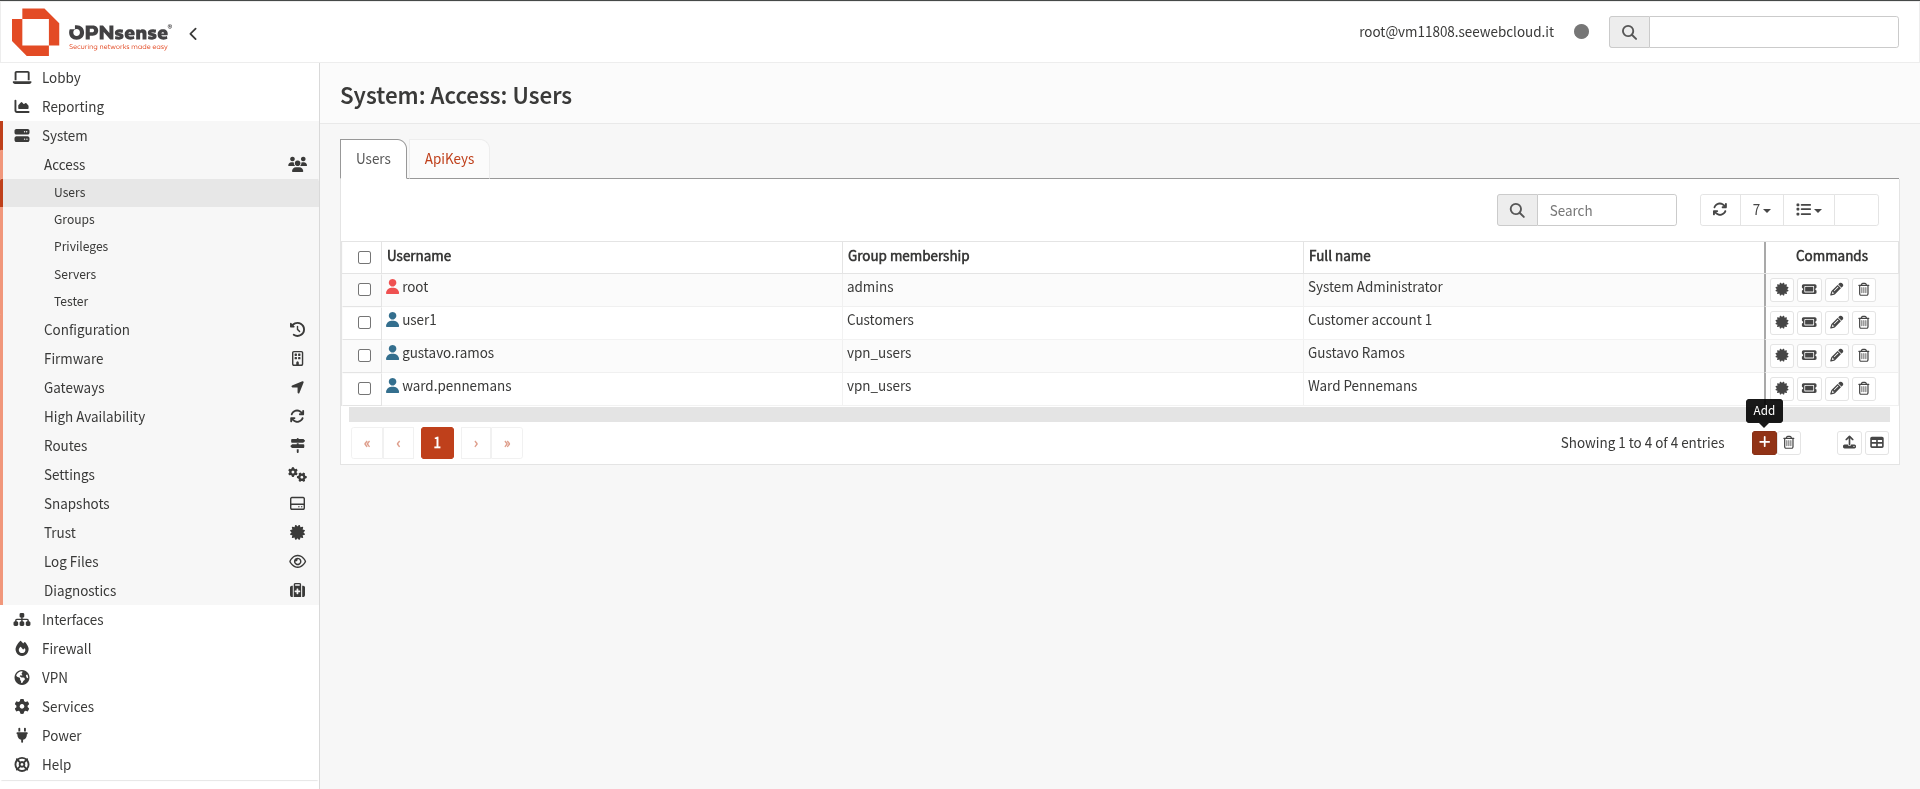1920x789 pixels.
Task: Click the certificate icon in root's row
Action: (1782, 290)
